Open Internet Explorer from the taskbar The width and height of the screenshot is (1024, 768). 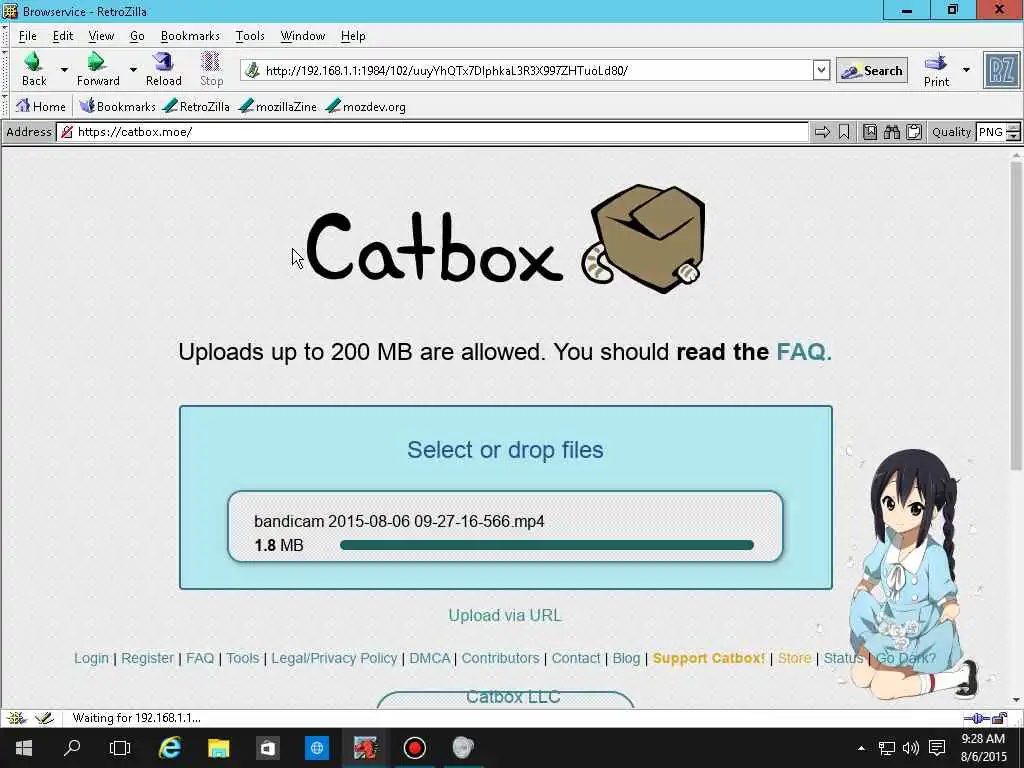tap(170, 748)
